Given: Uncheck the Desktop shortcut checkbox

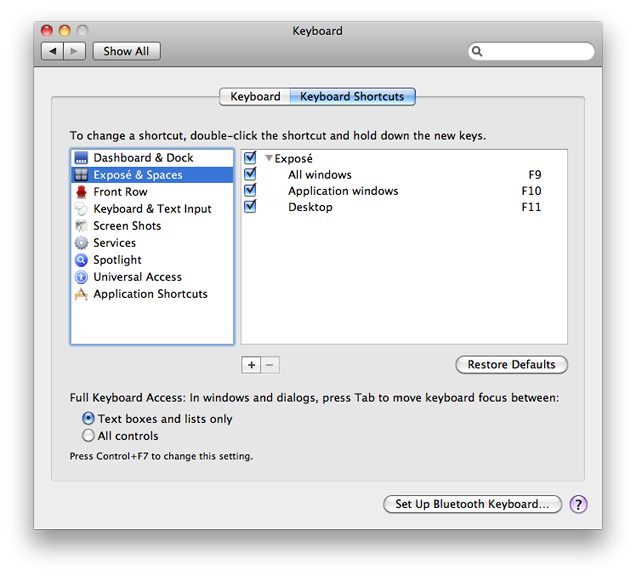Looking at the screenshot, I should [x=250, y=206].
